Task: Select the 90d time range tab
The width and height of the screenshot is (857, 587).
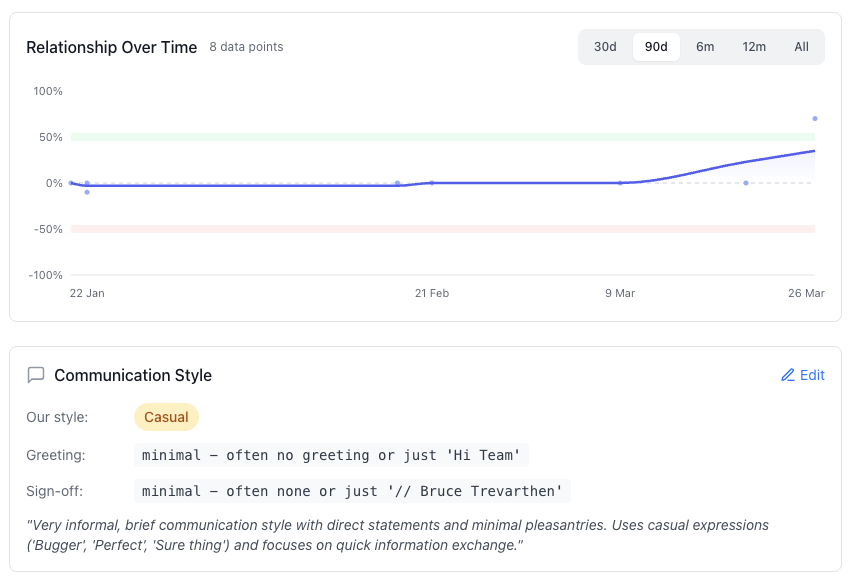Action: click(656, 47)
